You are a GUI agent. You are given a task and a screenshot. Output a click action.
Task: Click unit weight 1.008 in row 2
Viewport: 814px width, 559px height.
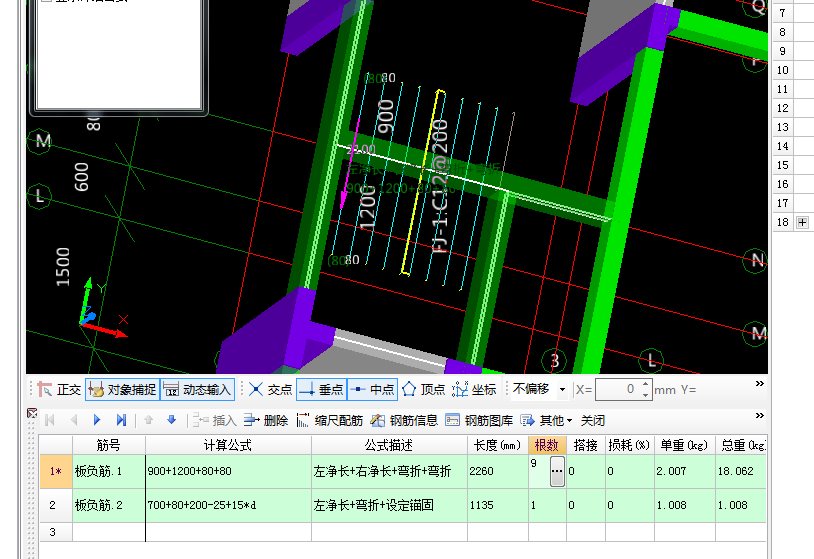click(x=684, y=505)
